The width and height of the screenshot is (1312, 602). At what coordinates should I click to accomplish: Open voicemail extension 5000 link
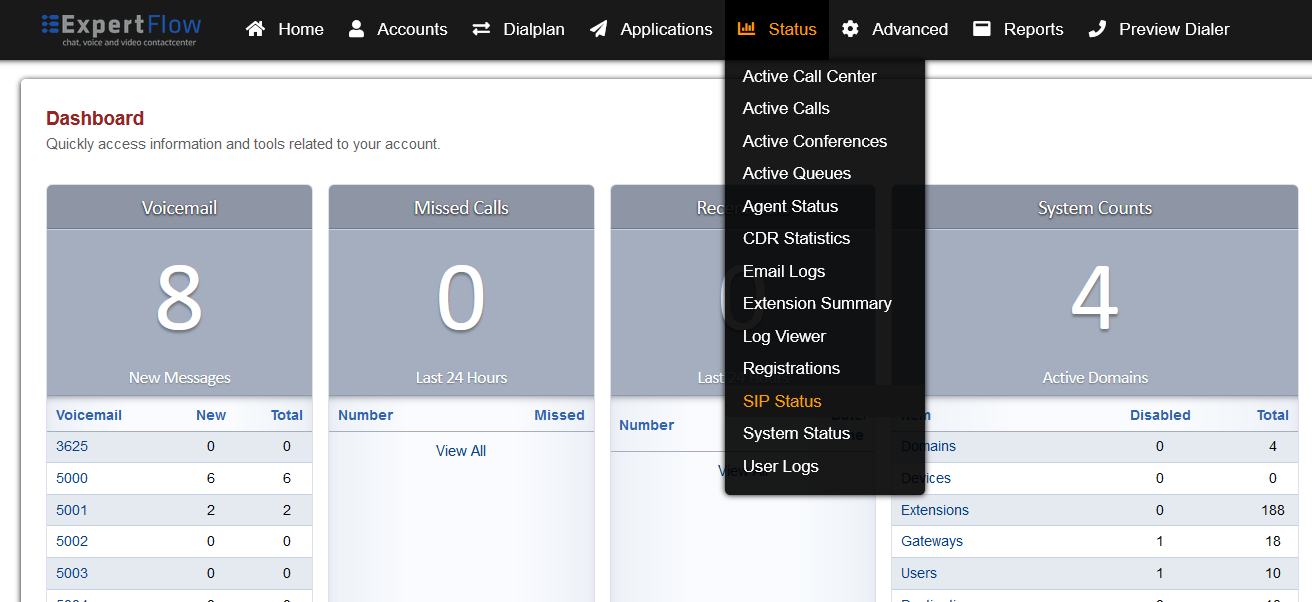(x=72, y=478)
